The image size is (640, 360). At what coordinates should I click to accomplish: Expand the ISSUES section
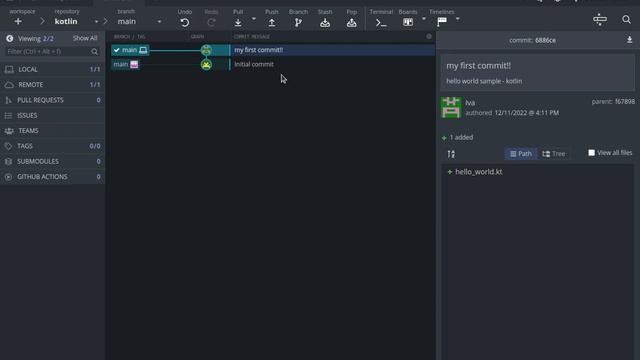tap(52, 116)
